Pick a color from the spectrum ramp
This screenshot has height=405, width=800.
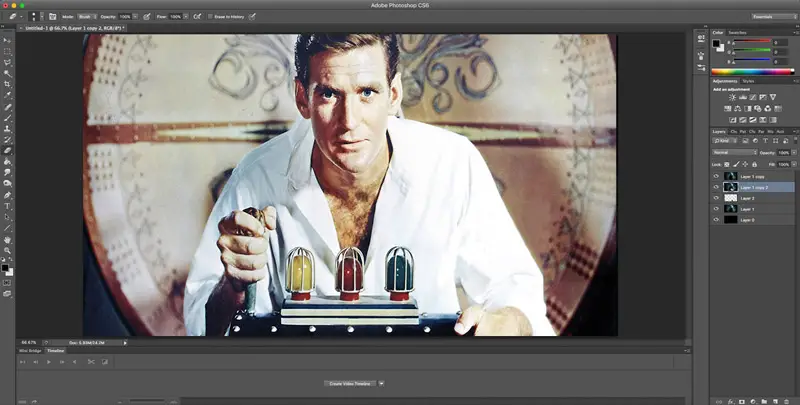[x=753, y=72]
